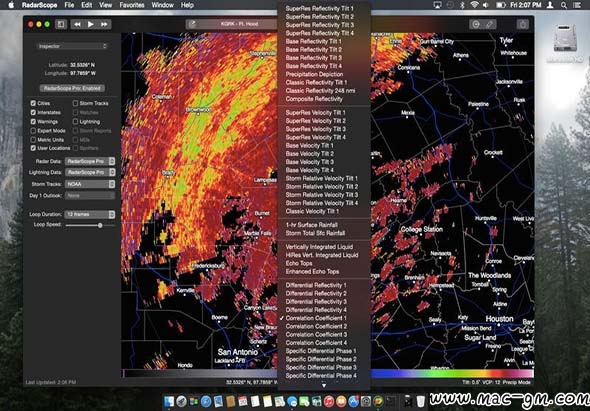Click the Wi-Fi status menu icon

pyautogui.click(x=474, y=5)
